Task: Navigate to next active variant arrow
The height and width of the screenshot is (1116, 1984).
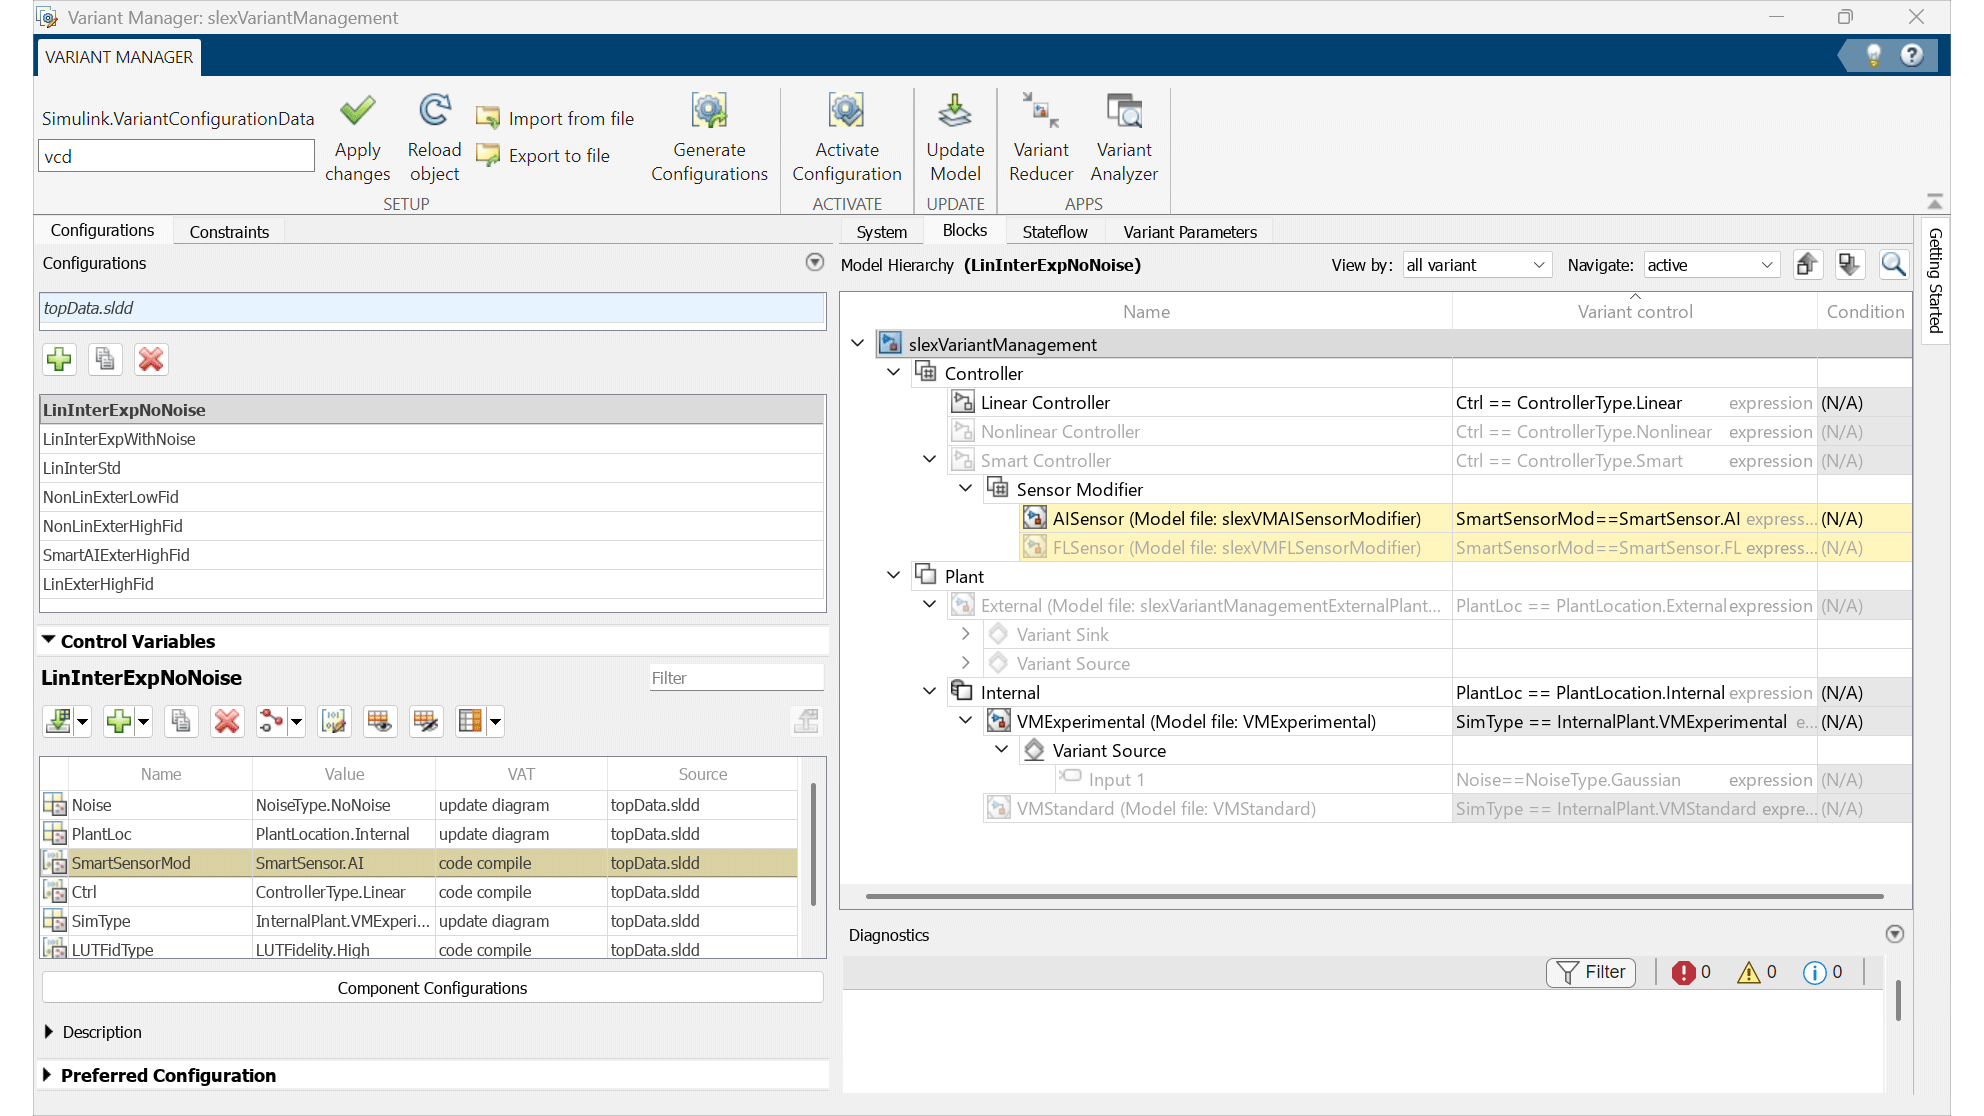Action: point(1850,265)
